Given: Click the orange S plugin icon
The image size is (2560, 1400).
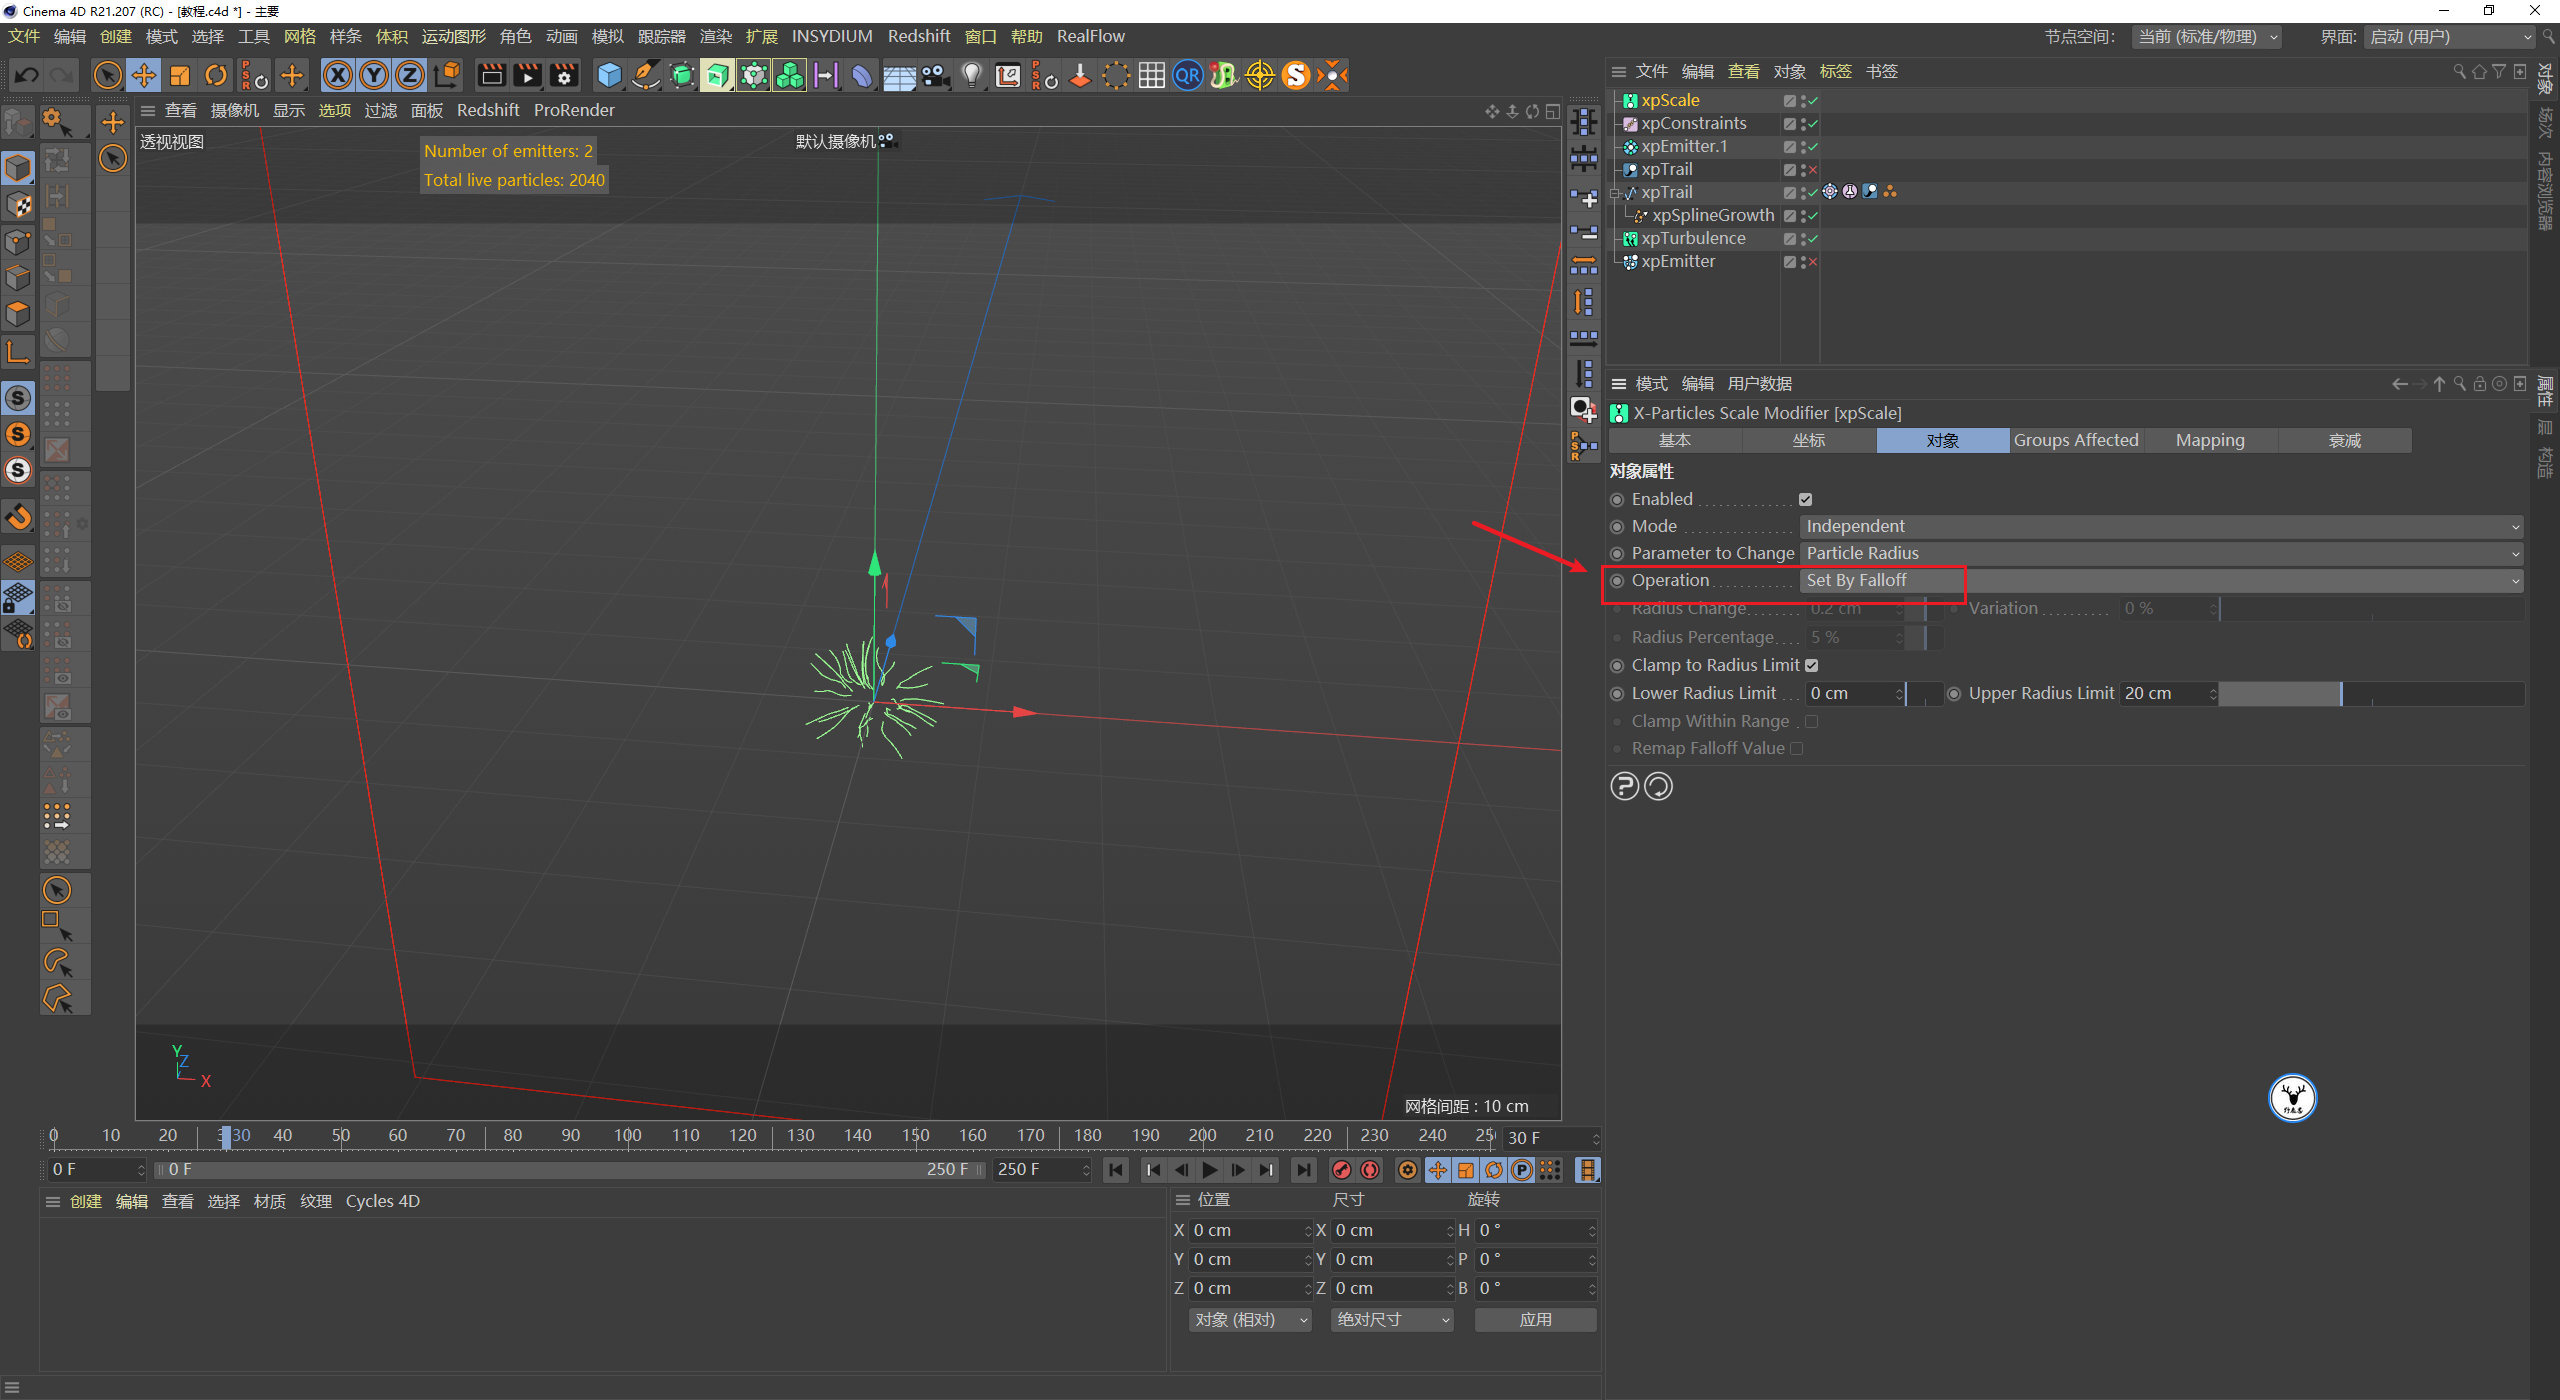Looking at the screenshot, I should pos(1296,75).
